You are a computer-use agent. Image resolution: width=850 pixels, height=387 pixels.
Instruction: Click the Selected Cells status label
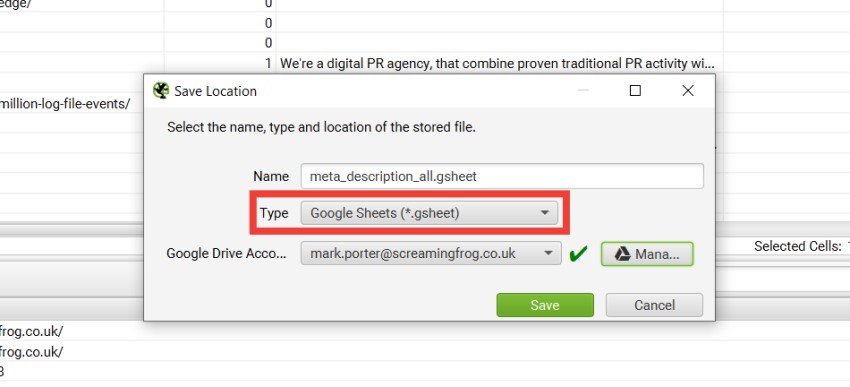coord(797,246)
